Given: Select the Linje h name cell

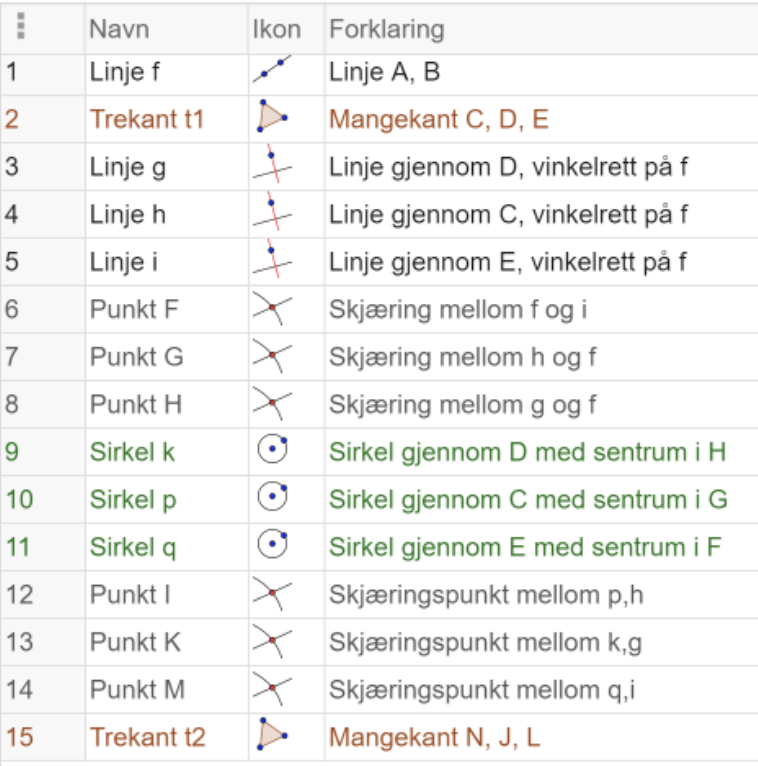Looking at the screenshot, I should [x=128, y=215].
